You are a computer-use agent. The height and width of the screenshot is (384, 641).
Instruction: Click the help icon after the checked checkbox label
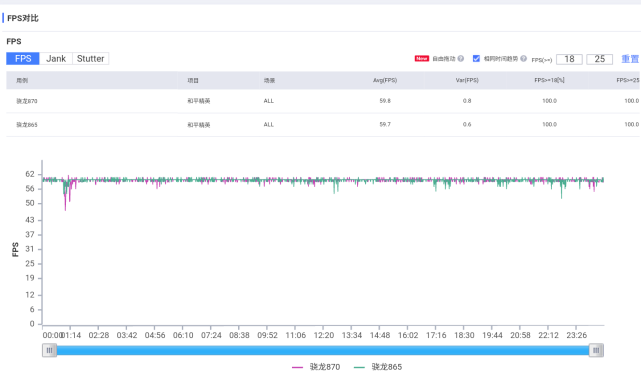523,58
